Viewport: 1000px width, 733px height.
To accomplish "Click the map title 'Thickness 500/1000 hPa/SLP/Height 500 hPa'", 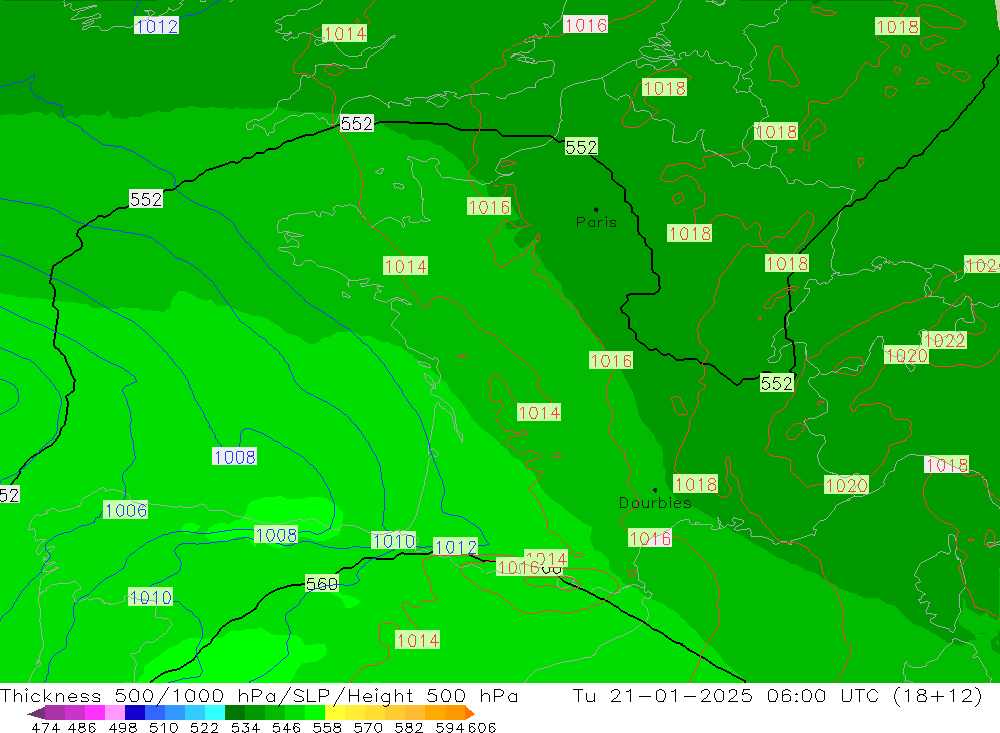I will 259,695.
